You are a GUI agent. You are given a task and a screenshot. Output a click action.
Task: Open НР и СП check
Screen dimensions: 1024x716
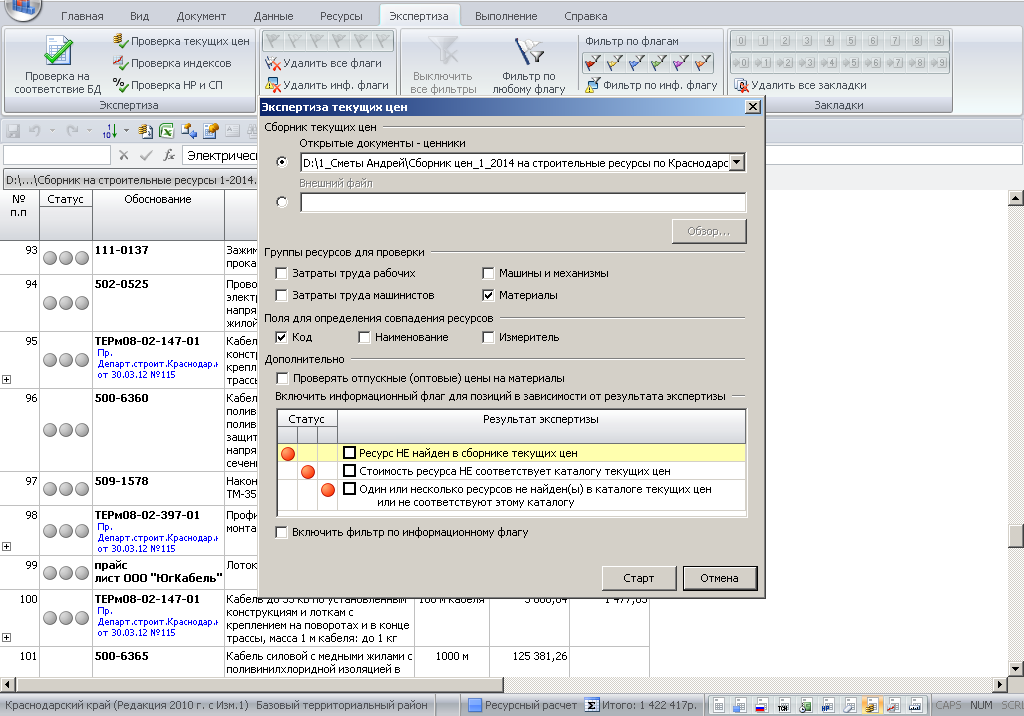168,85
